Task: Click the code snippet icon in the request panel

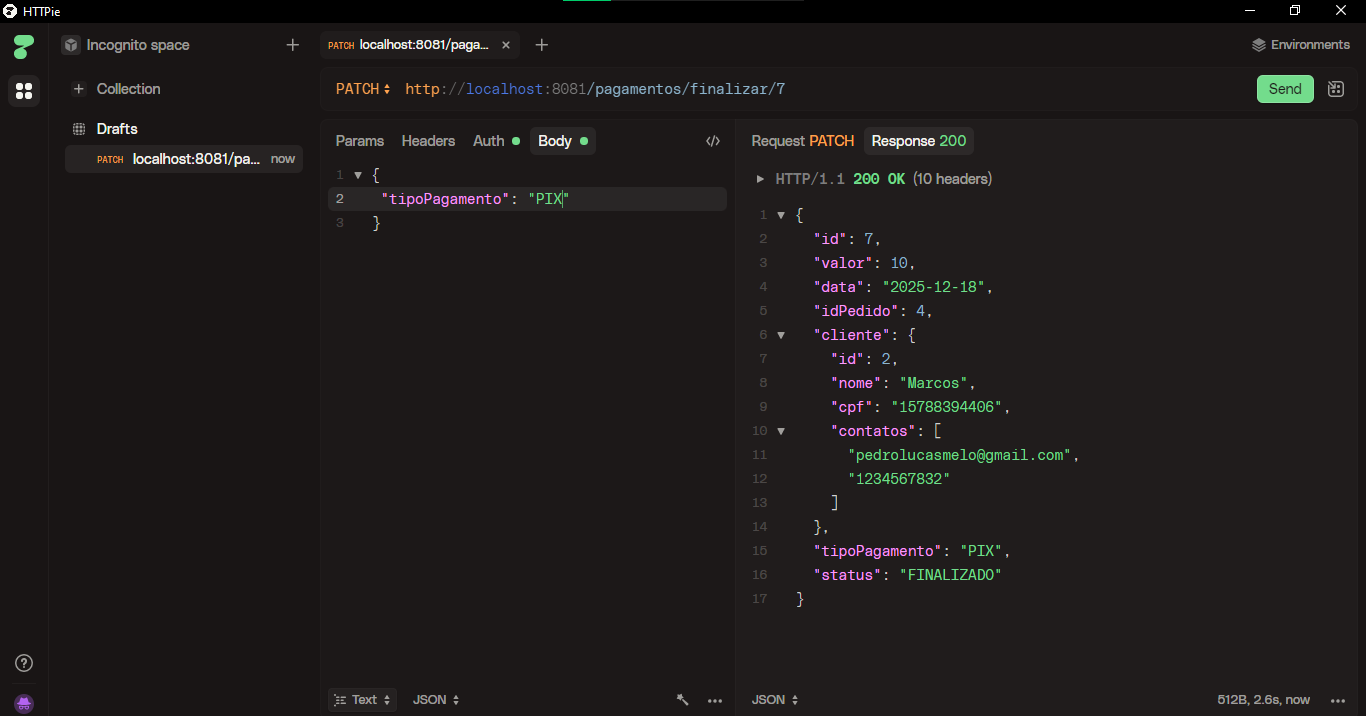Action: point(712,141)
